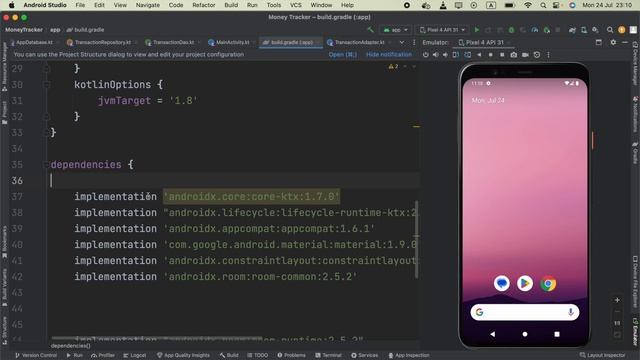Open macOS Spotlight search icon
The image size is (640, 360).
tap(543, 5)
